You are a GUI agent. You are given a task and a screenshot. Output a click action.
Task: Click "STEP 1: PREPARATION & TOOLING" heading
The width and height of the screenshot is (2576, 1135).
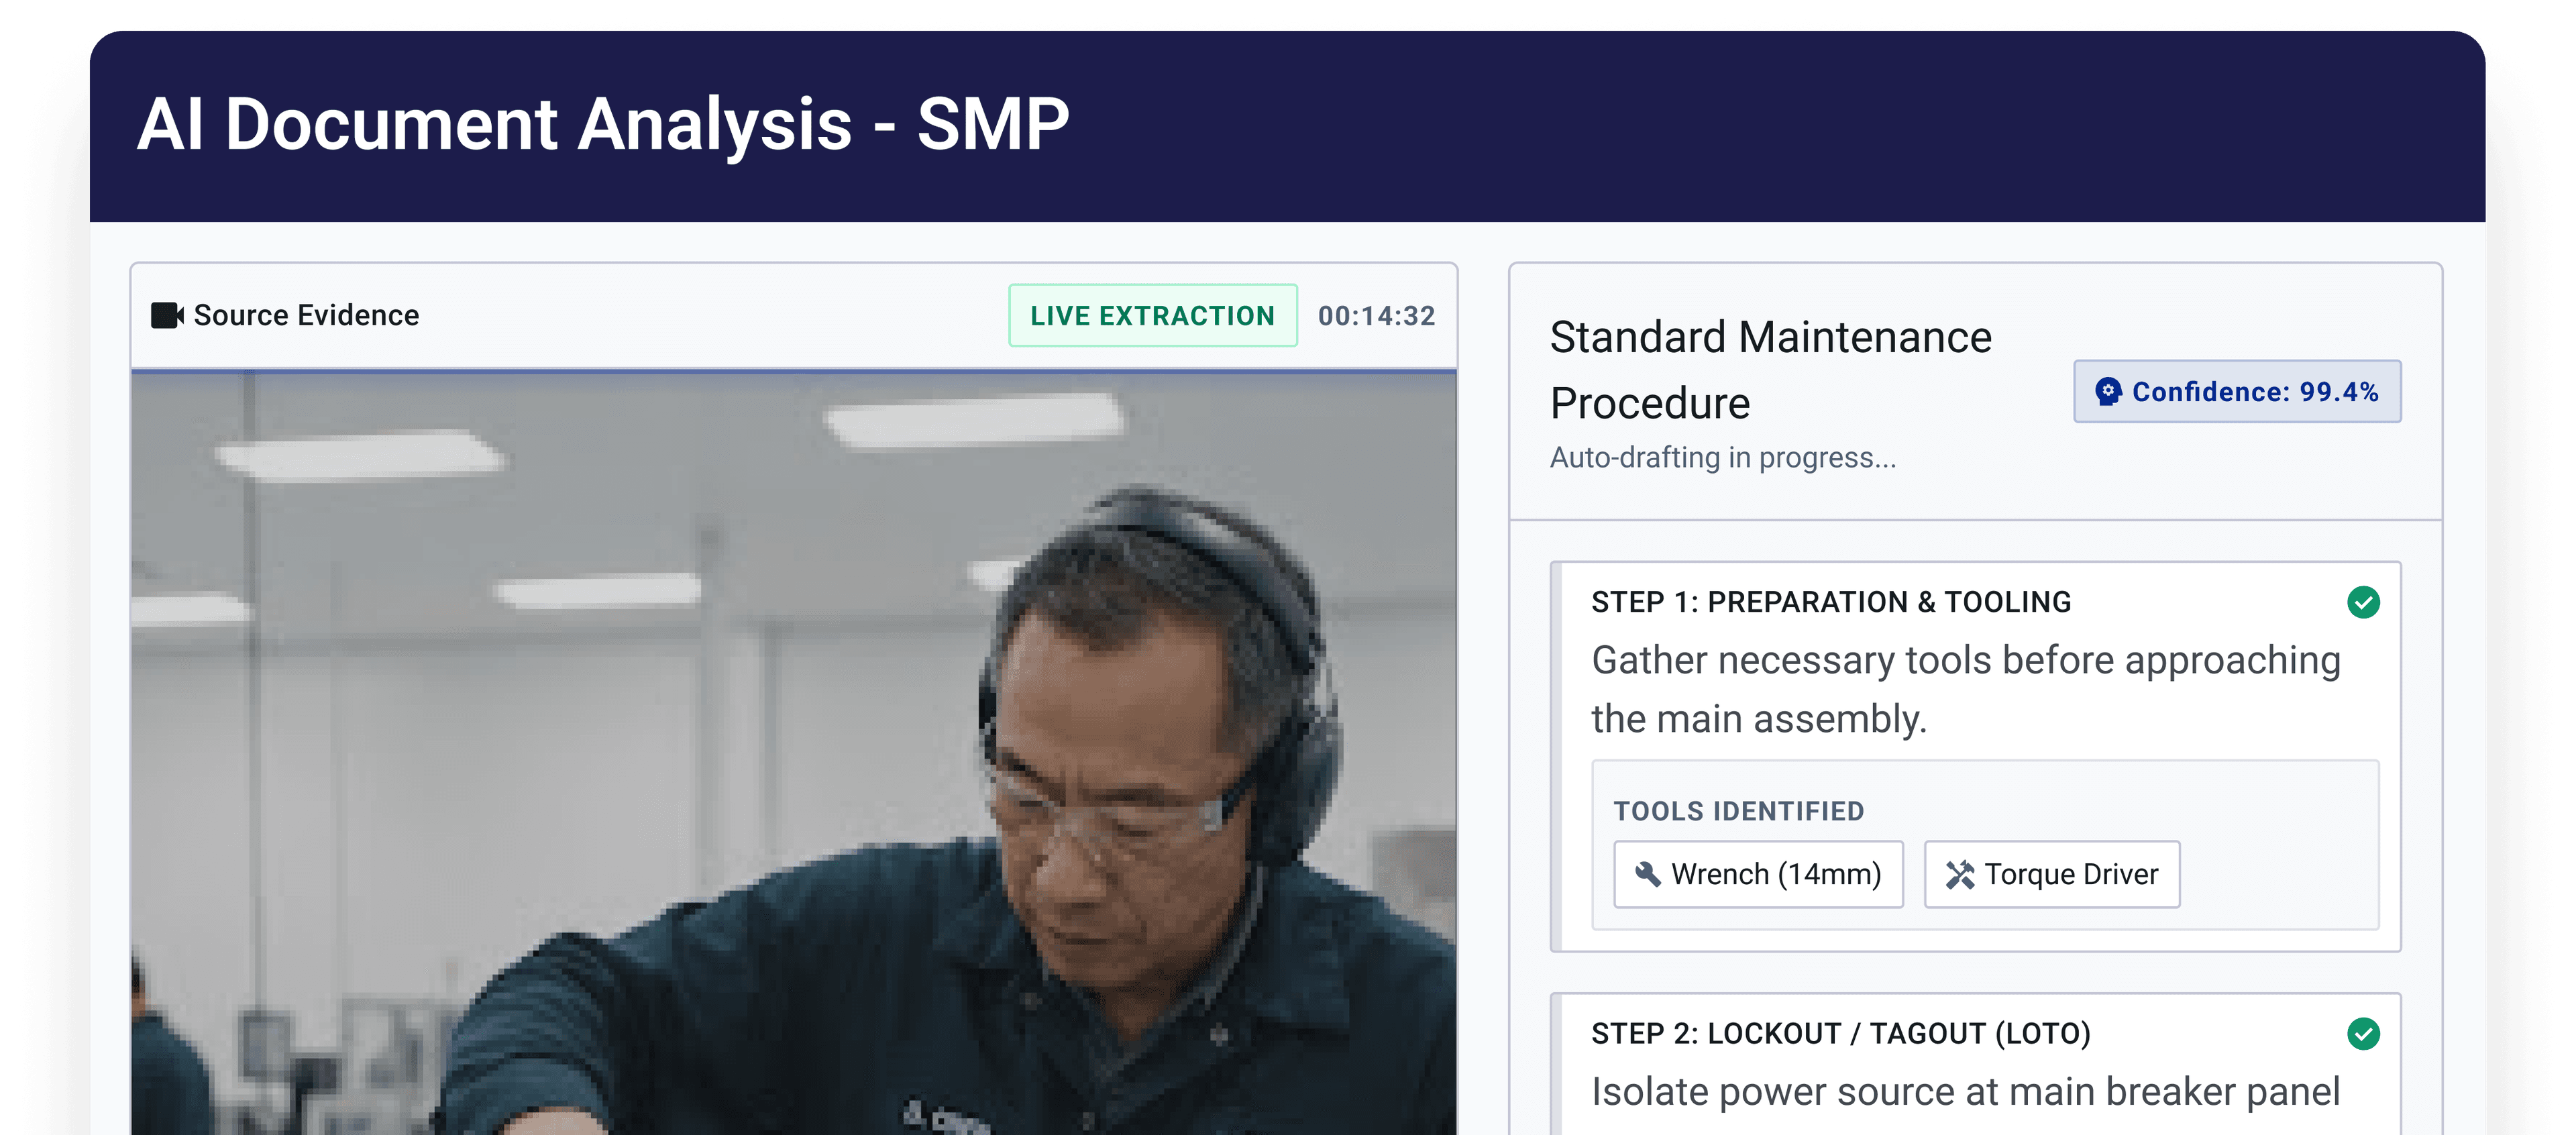pos(1831,602)
